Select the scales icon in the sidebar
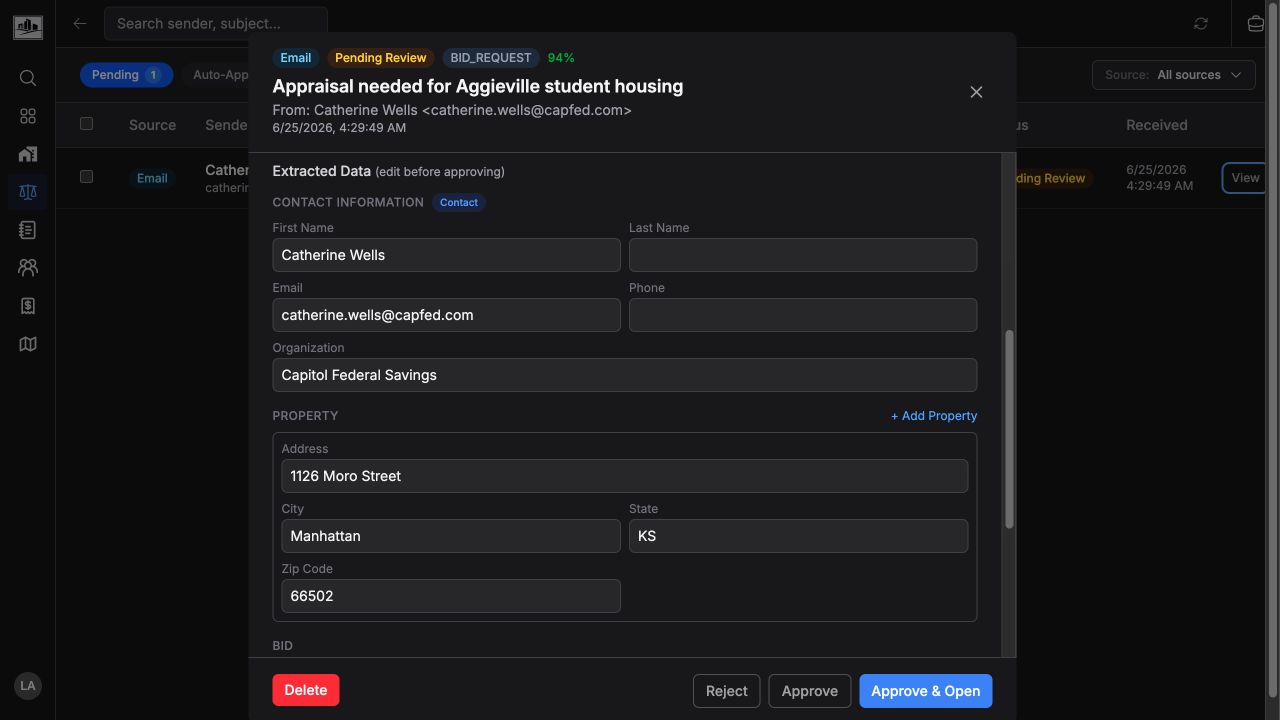The image size is (1280, 720). 28,192
